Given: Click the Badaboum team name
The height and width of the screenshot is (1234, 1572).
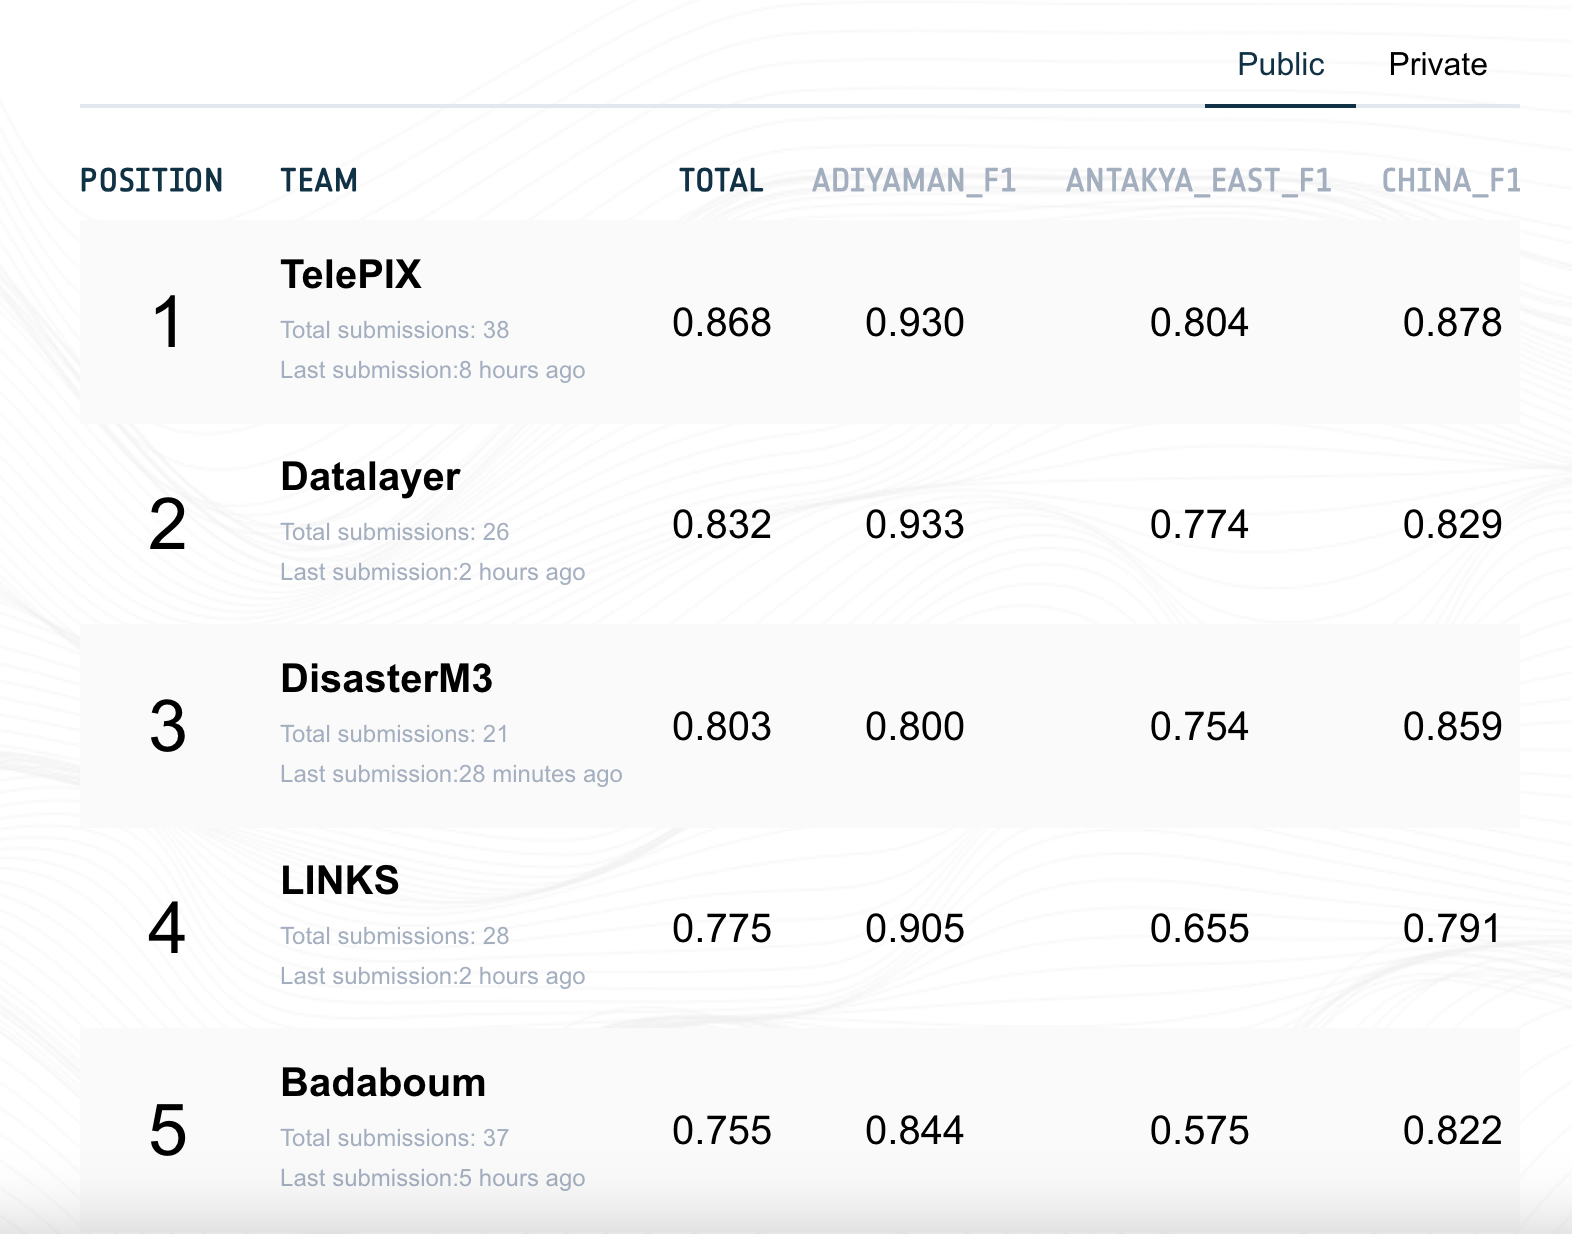Looking at the screenshot, I should (383, 1083).
